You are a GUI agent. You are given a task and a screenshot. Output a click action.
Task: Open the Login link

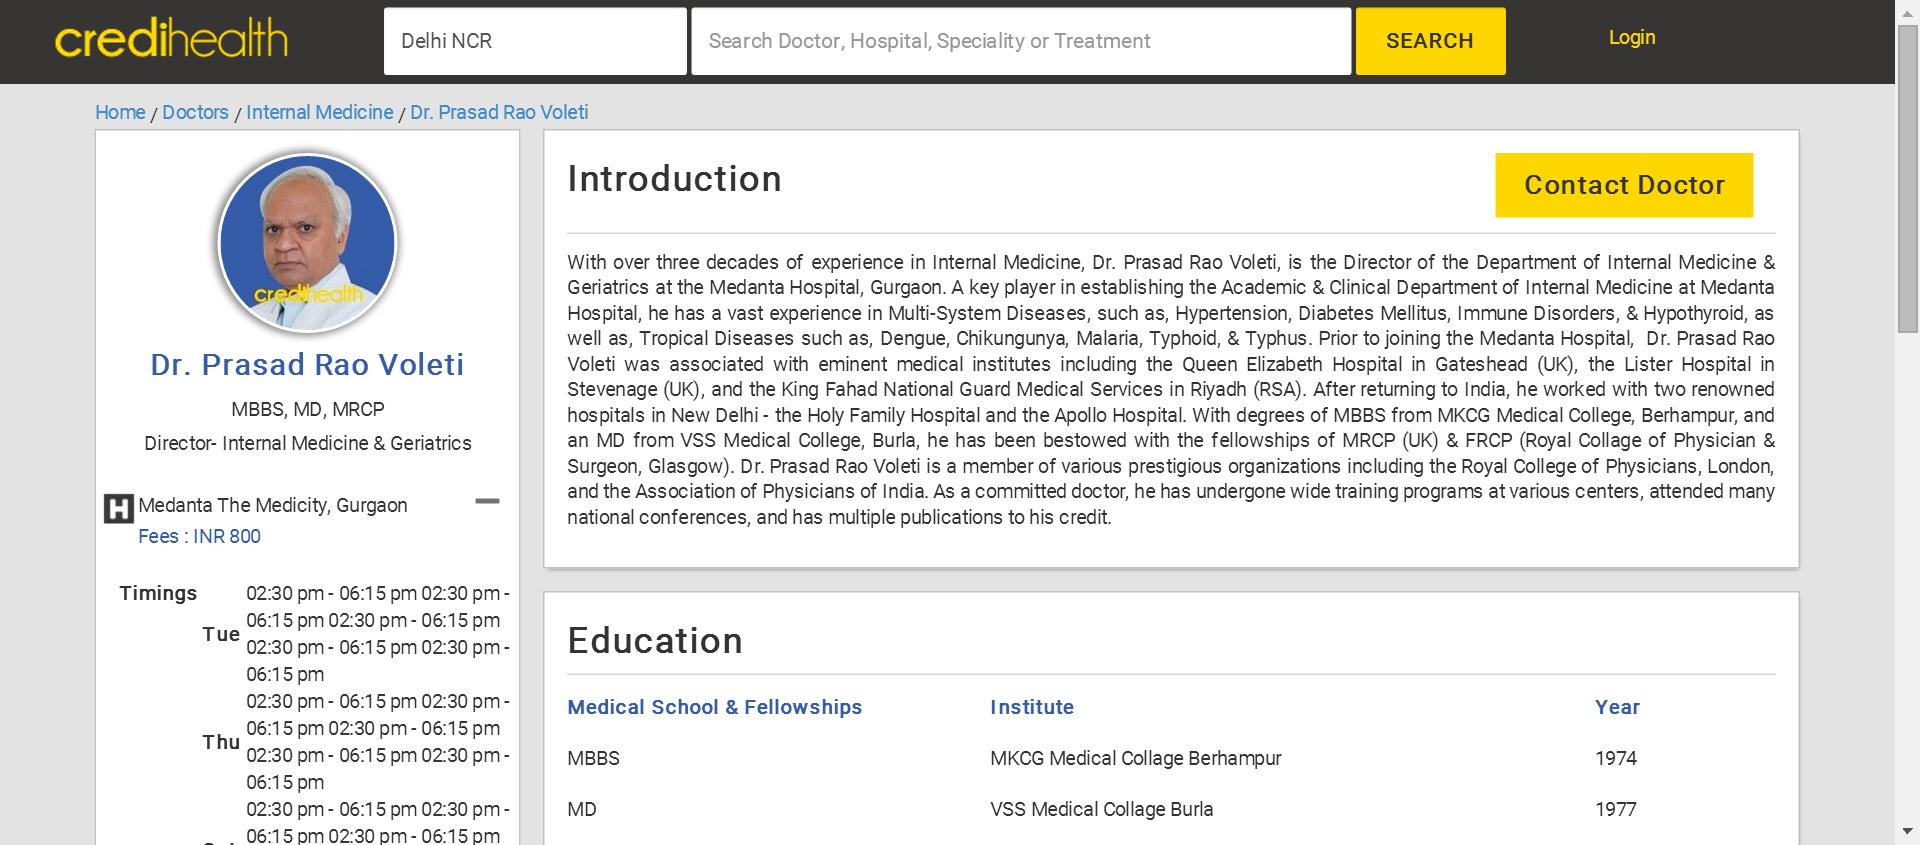[1631, 37]
